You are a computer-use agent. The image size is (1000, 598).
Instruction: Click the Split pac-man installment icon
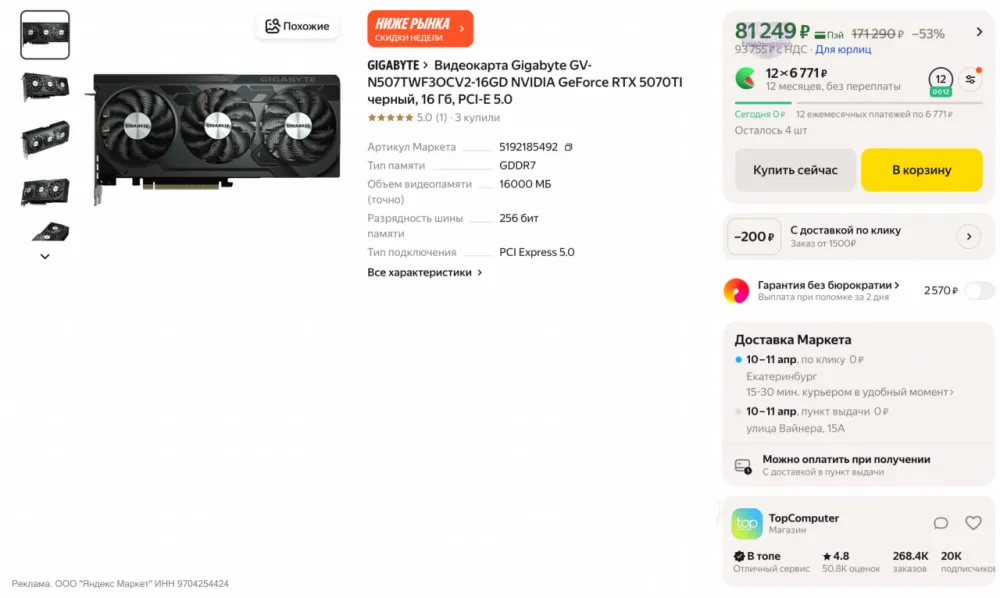click(x=746, y=79)
